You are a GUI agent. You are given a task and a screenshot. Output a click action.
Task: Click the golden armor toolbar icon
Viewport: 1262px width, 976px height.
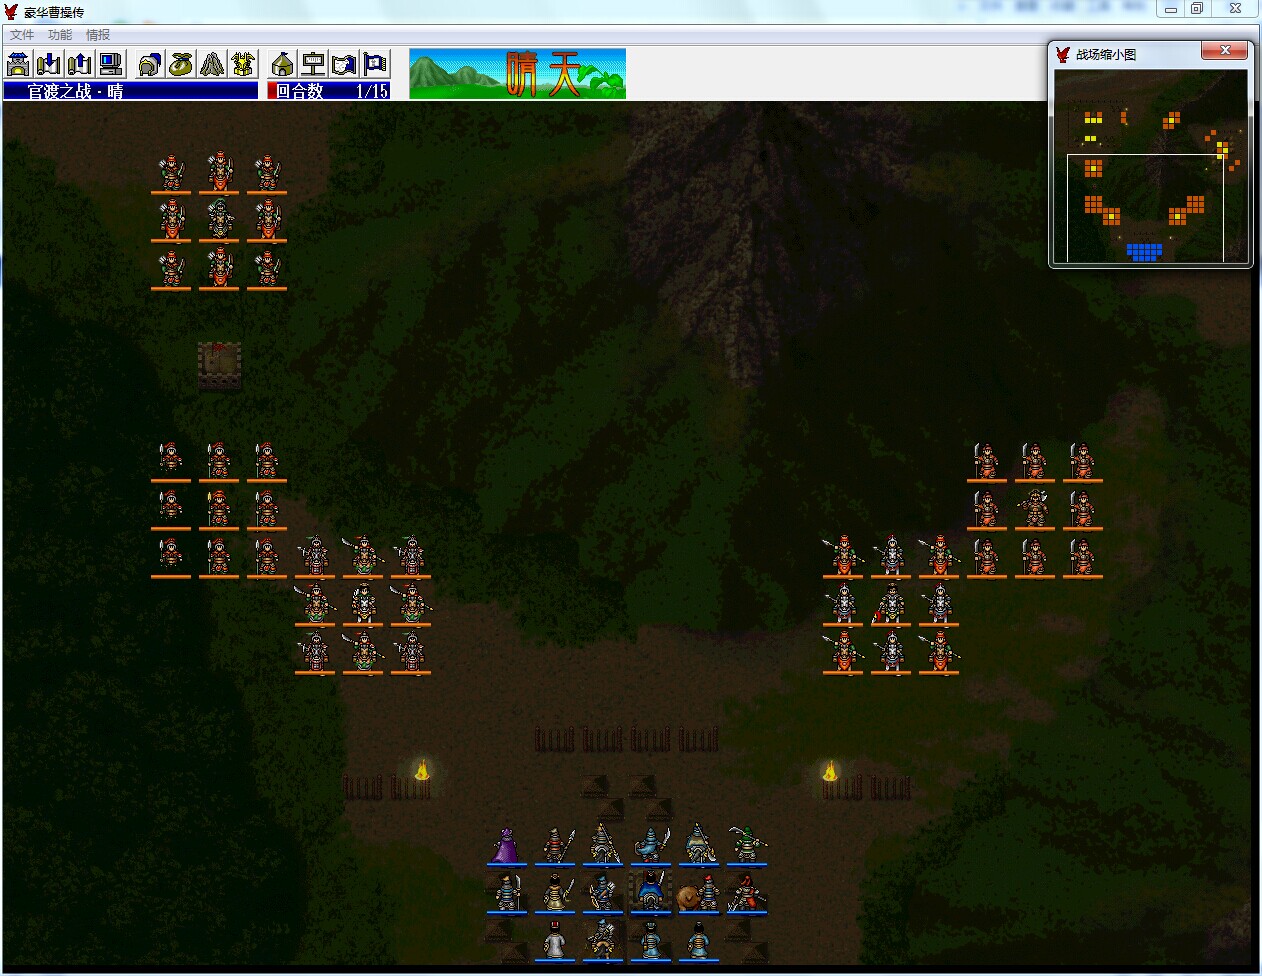tap(243, 65)
